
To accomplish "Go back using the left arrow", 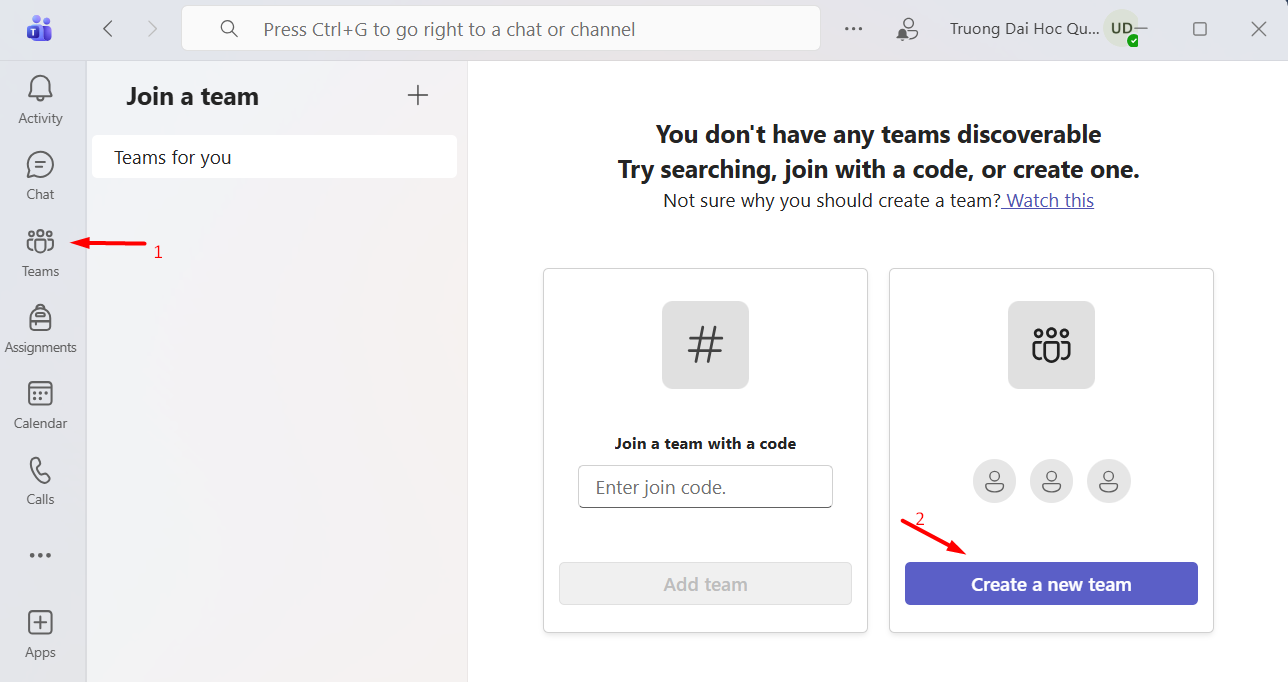I will pyautogui.click(x=108, y=29).
